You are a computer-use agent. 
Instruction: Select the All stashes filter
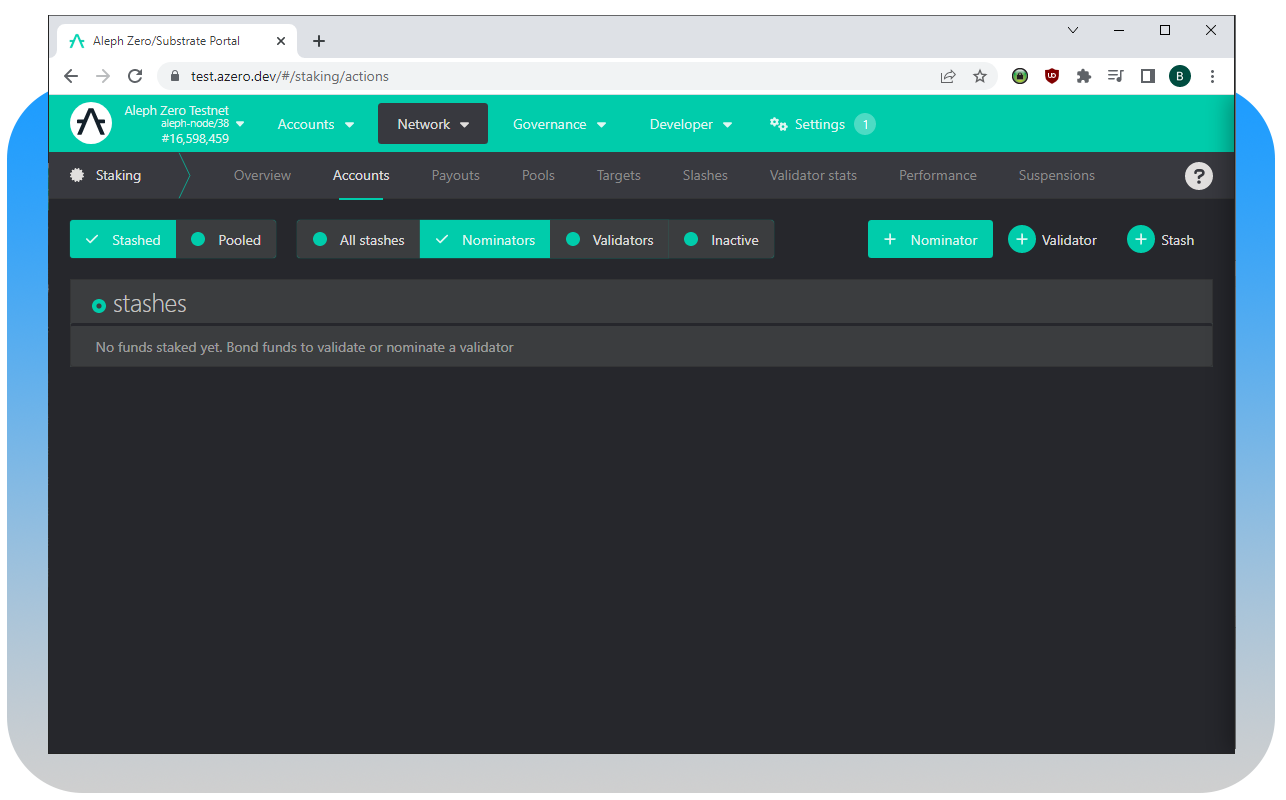[x=358, y=240]
